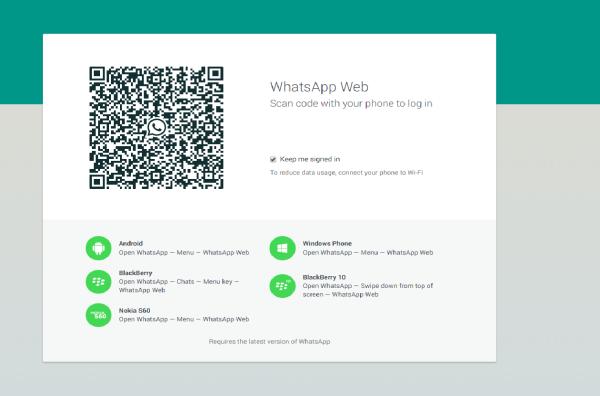This screenshot has height=396, width=600.
Task: Click the BlackBerry 10 heading text
Action: (324, 277)
